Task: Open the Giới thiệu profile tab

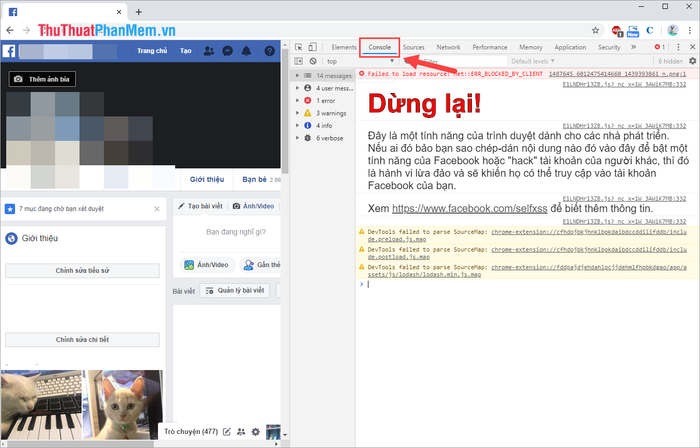Action: [207, 179]
